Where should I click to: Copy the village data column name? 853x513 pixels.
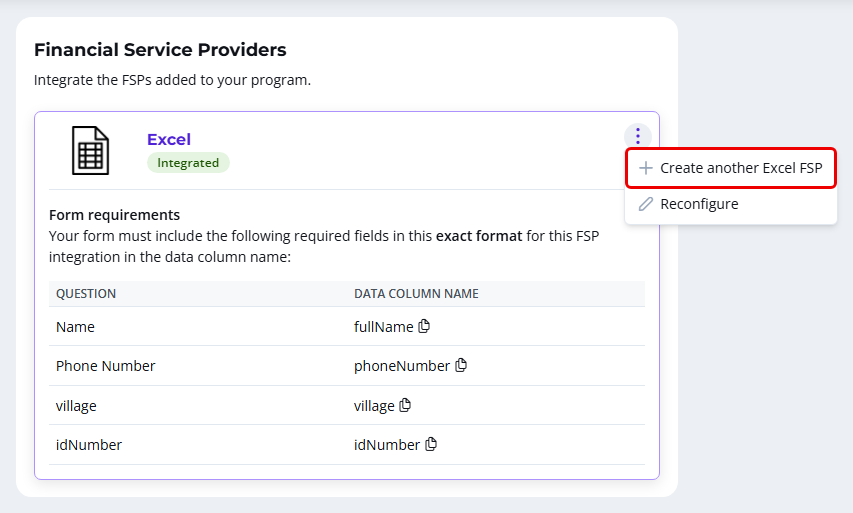point(405,405)
